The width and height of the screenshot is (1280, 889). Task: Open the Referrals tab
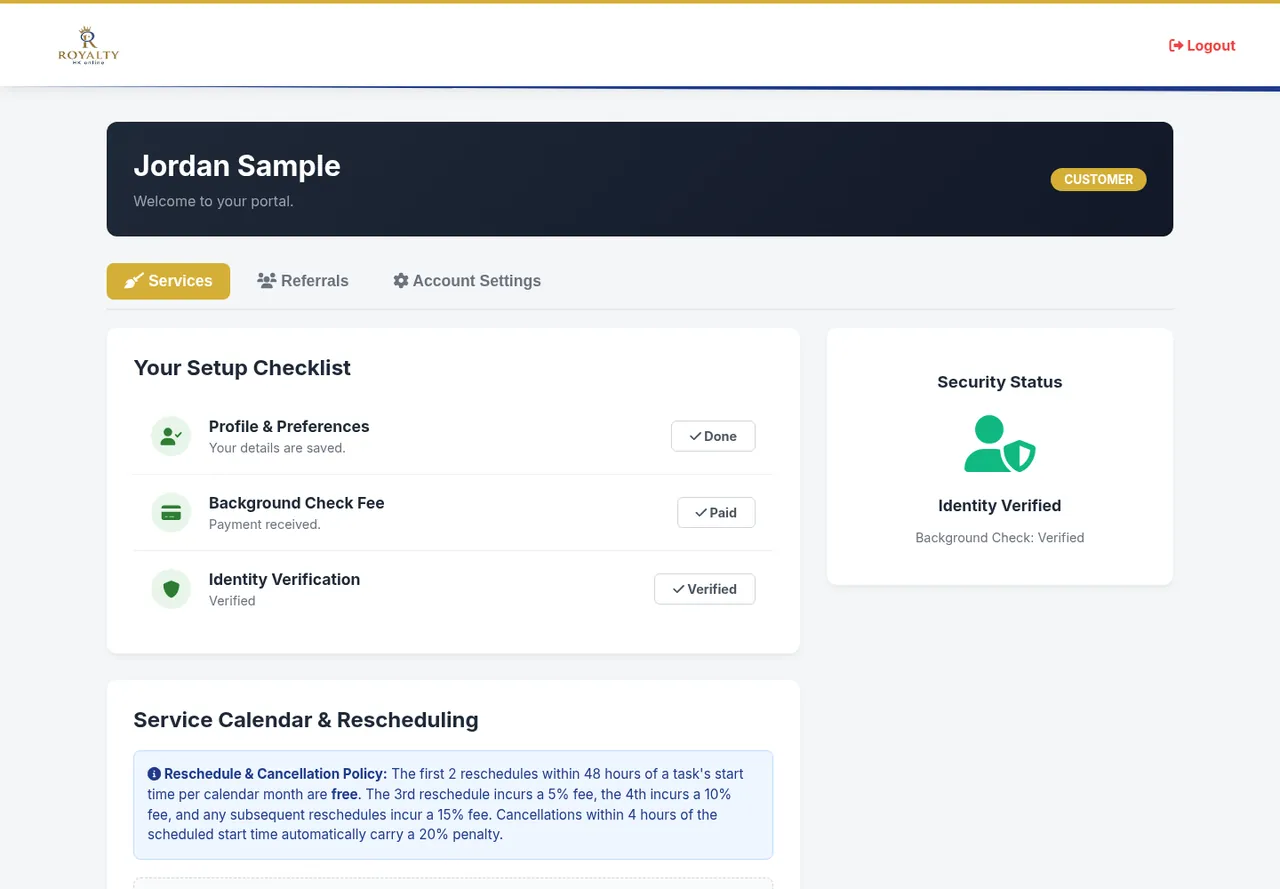(303, 281)
